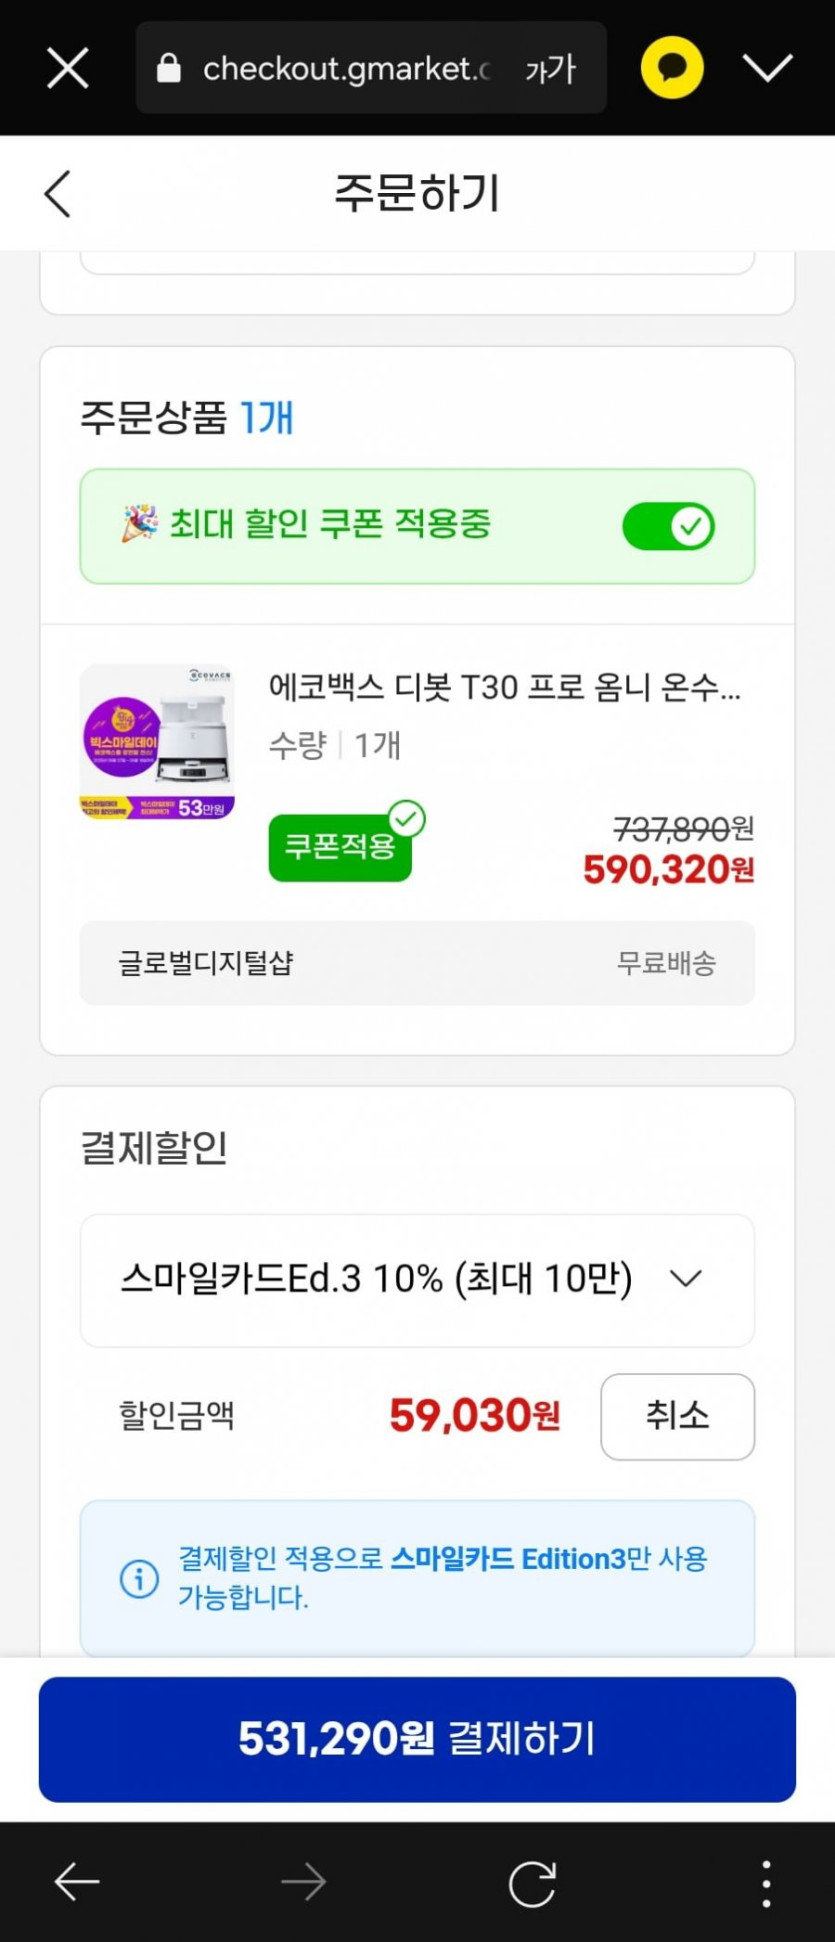
Task: Open the three-dot more options menu
Action: 766,1883
